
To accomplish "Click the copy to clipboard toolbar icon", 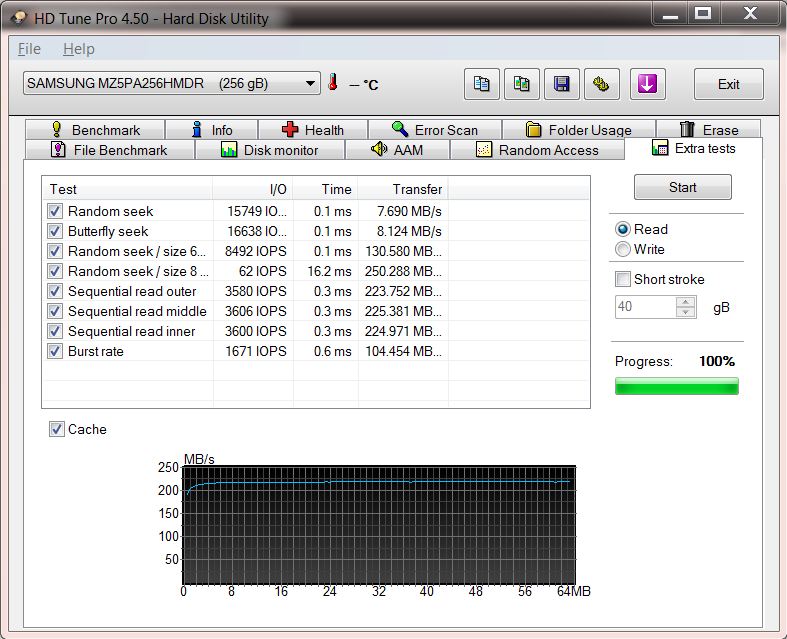I will pos(482,84).
